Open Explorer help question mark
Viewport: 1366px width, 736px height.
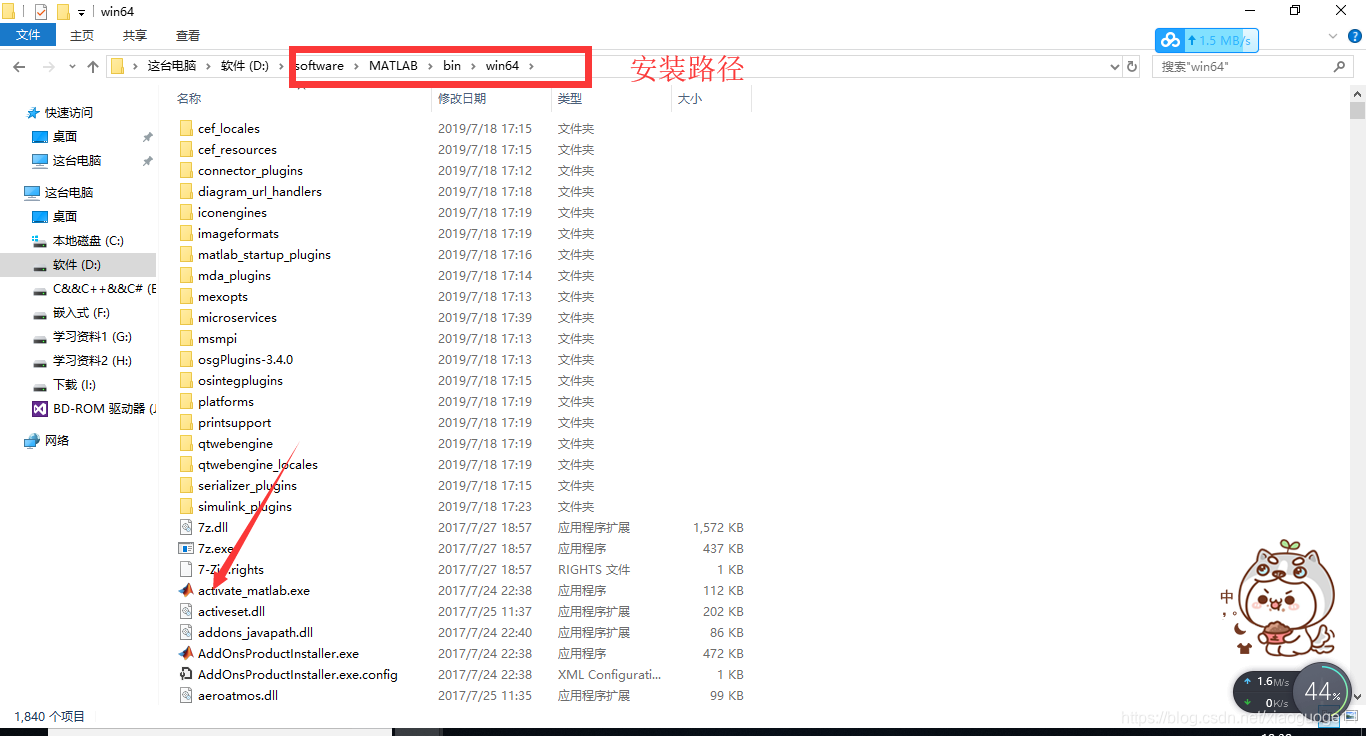[x=1354, y=35]
